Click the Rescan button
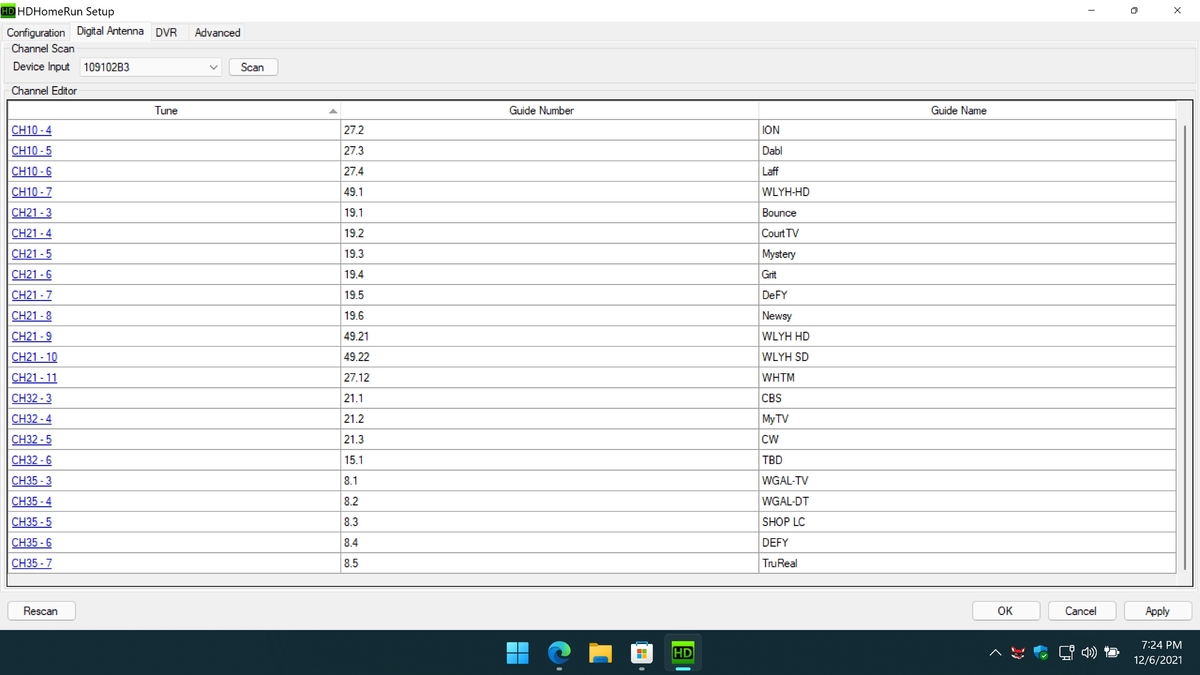 [x=41, y=611]
